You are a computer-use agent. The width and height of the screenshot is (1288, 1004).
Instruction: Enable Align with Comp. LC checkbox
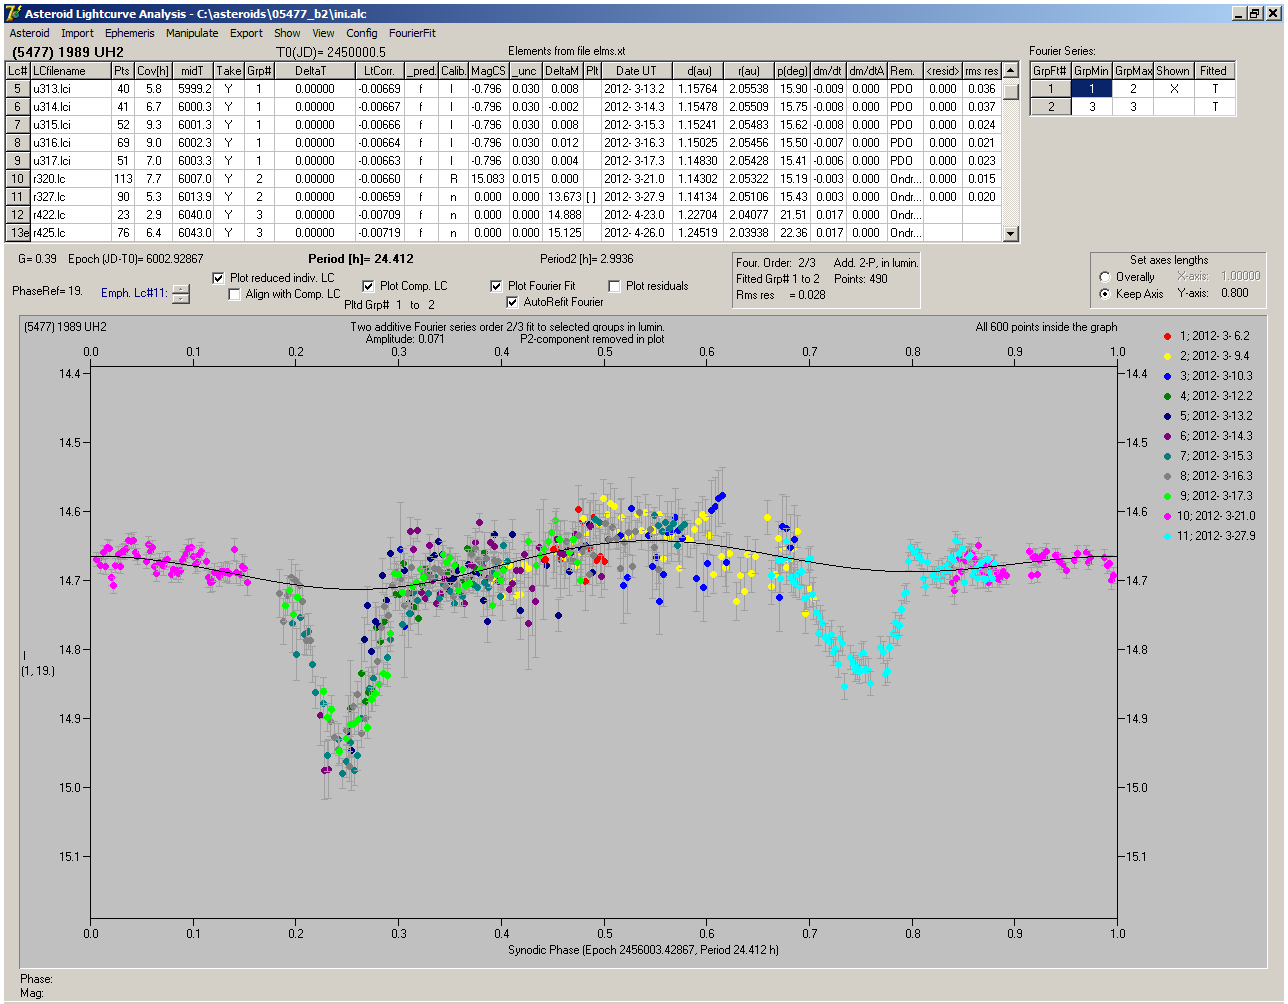click(235, 294)
